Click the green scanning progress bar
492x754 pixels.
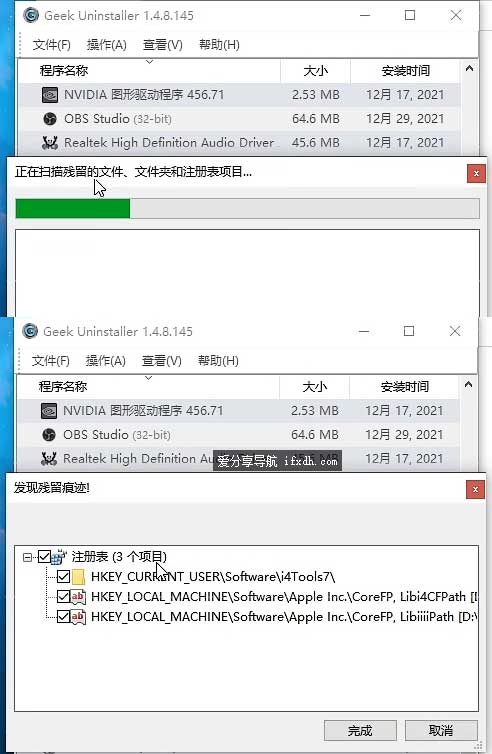[x=73, y=209]
